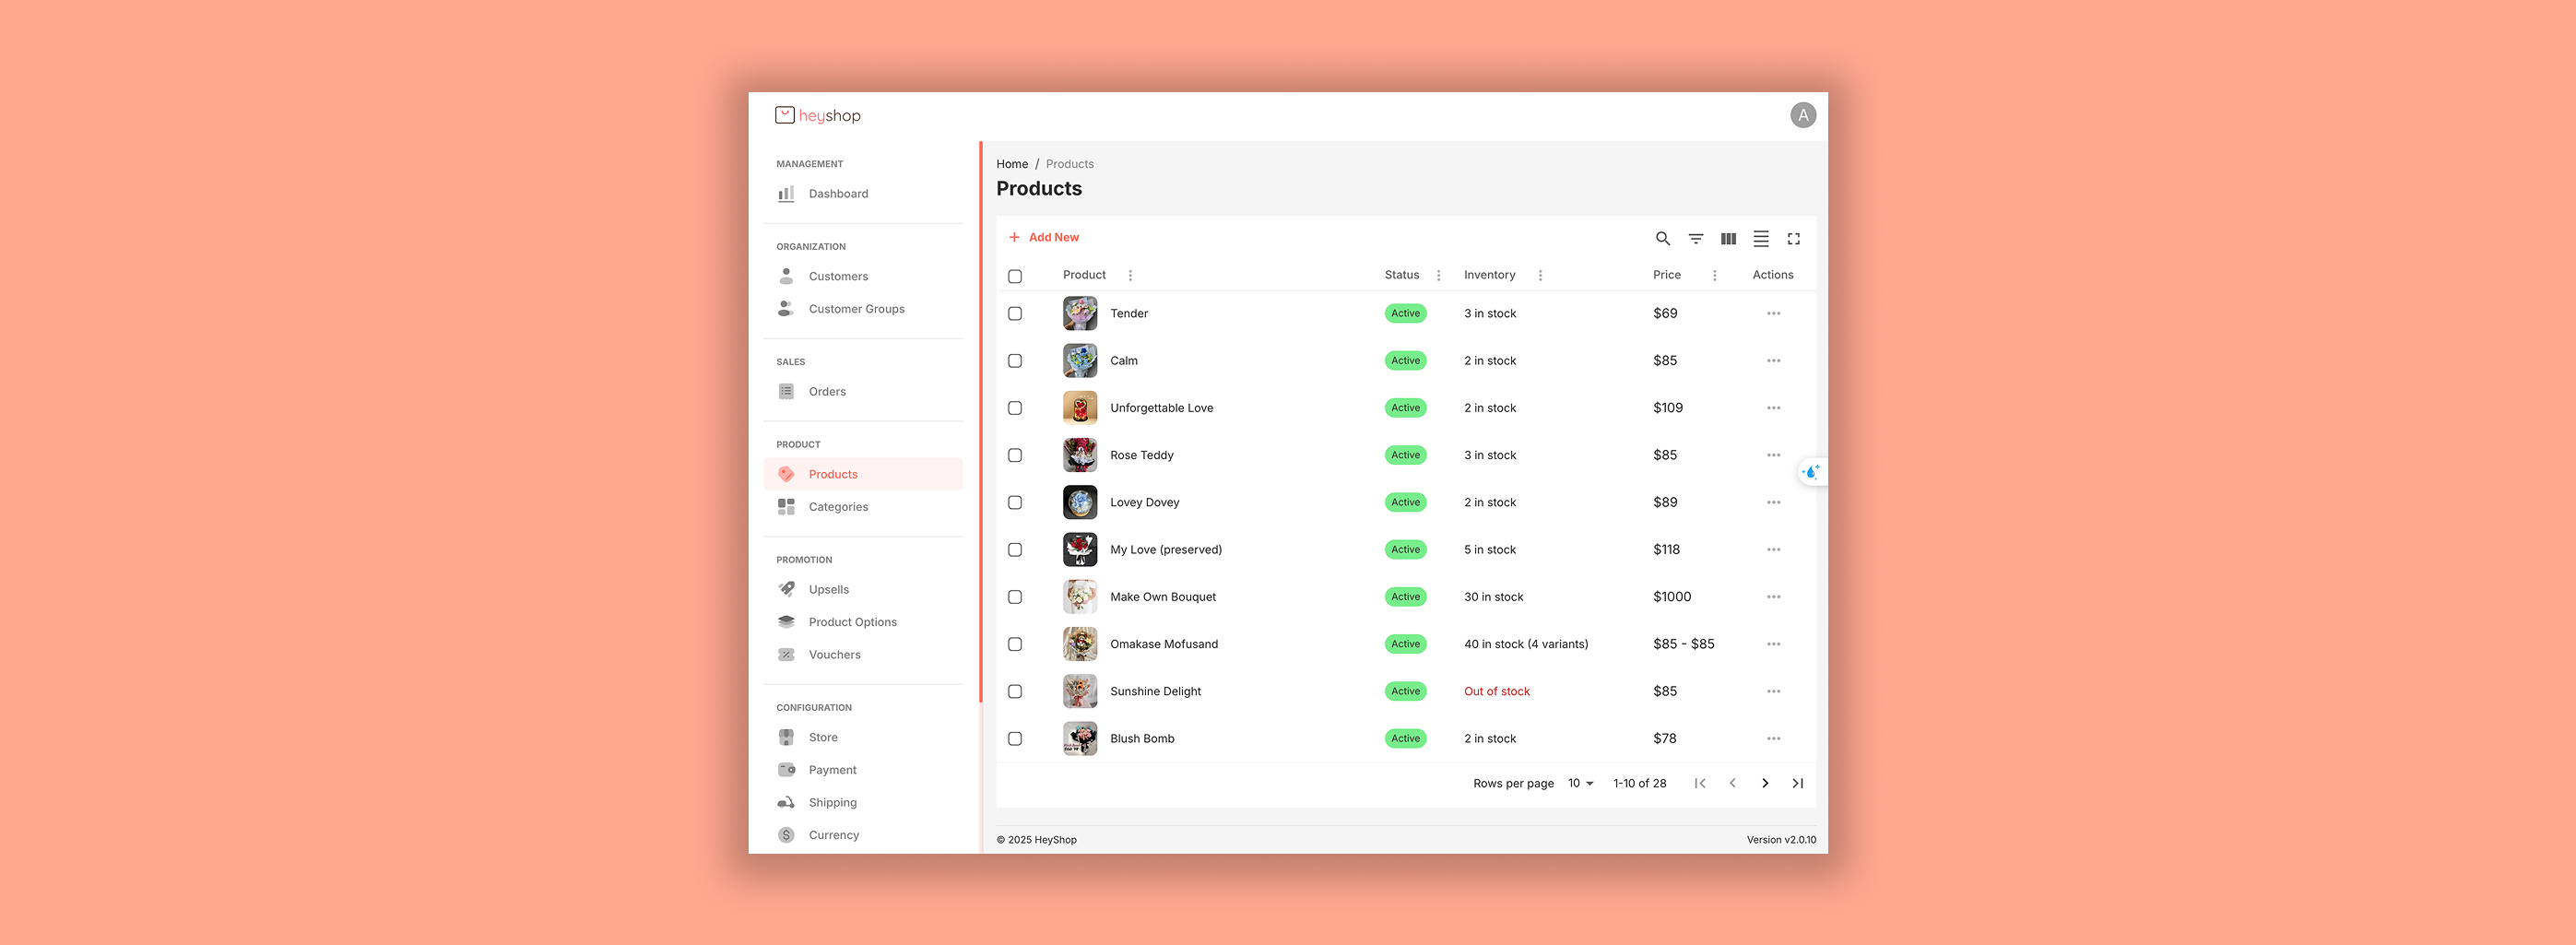Screen dimensions: 2576x945
Task: Navigate to Orders in the sidebar
Action: click(x=826, y=392)
